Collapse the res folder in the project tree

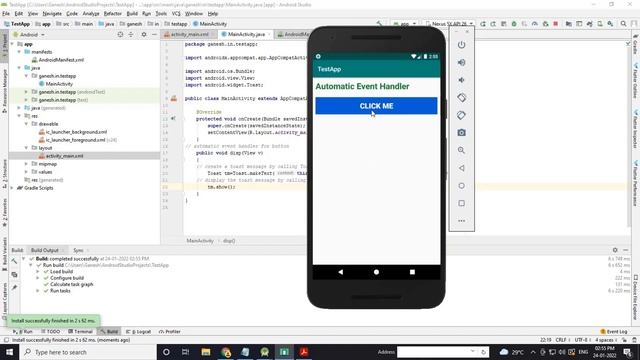pos(19,116)
